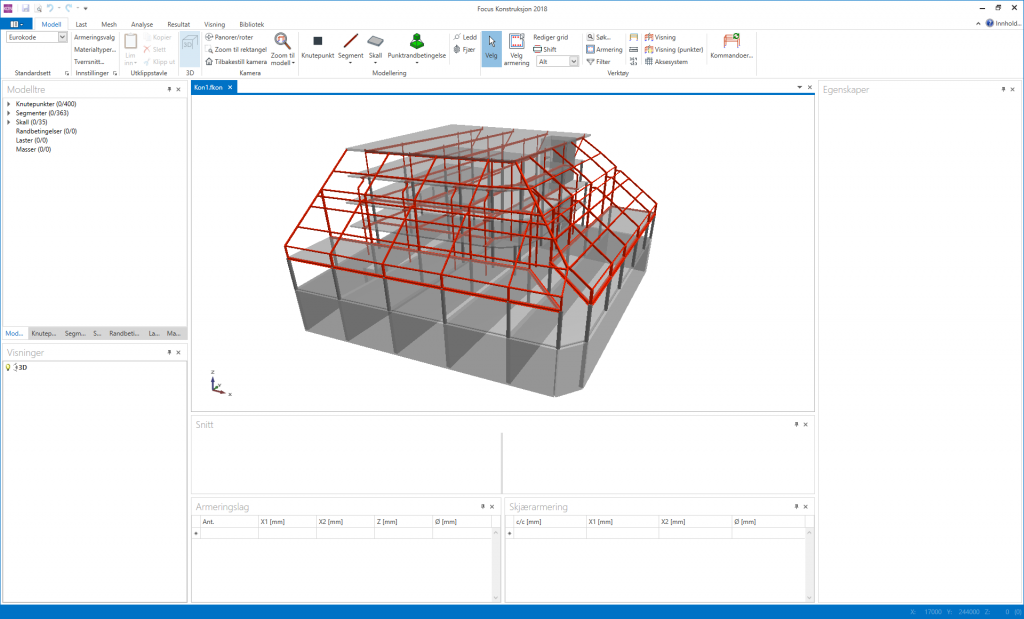The width and height of the screenshot is (1024, 619).
Task: Open the document tab list dropdown arrow
Action: pos(799,87)
